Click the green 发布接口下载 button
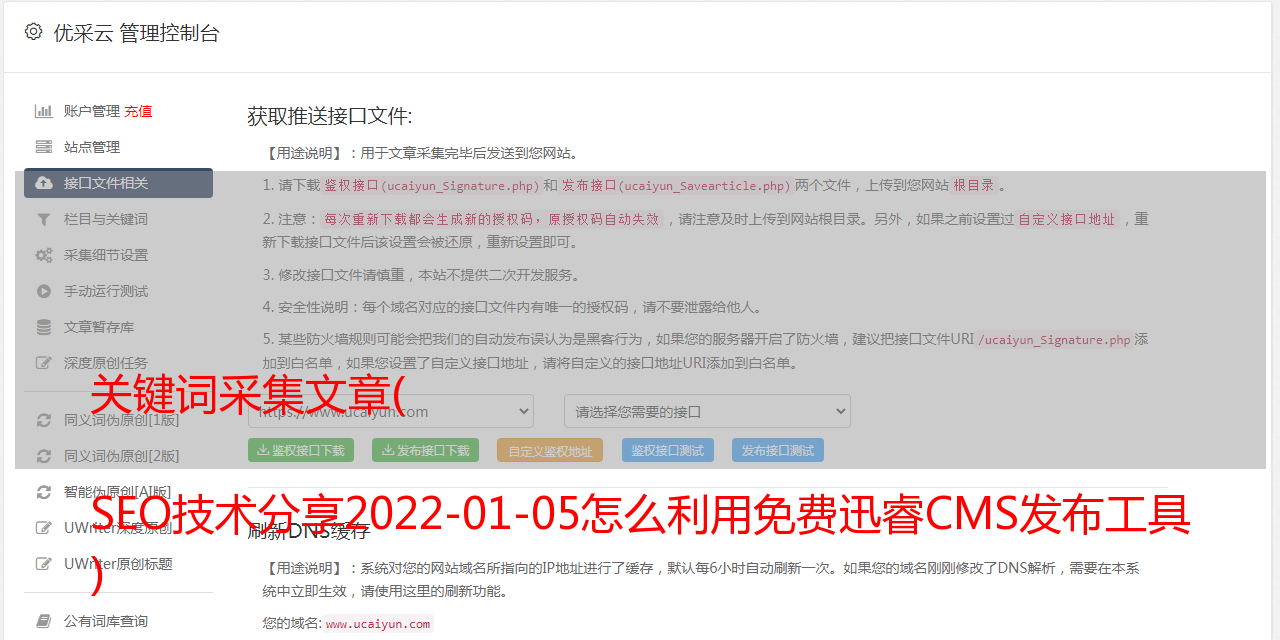Viewport: 1280px width, 640px height. 425,450
